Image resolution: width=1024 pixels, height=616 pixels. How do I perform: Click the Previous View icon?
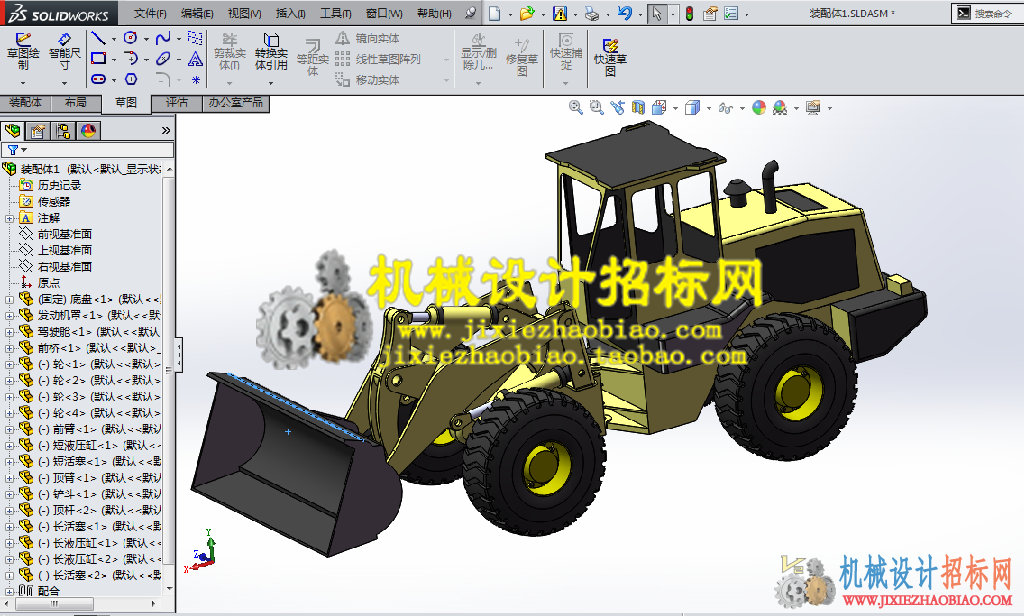(x=617, y=107)
